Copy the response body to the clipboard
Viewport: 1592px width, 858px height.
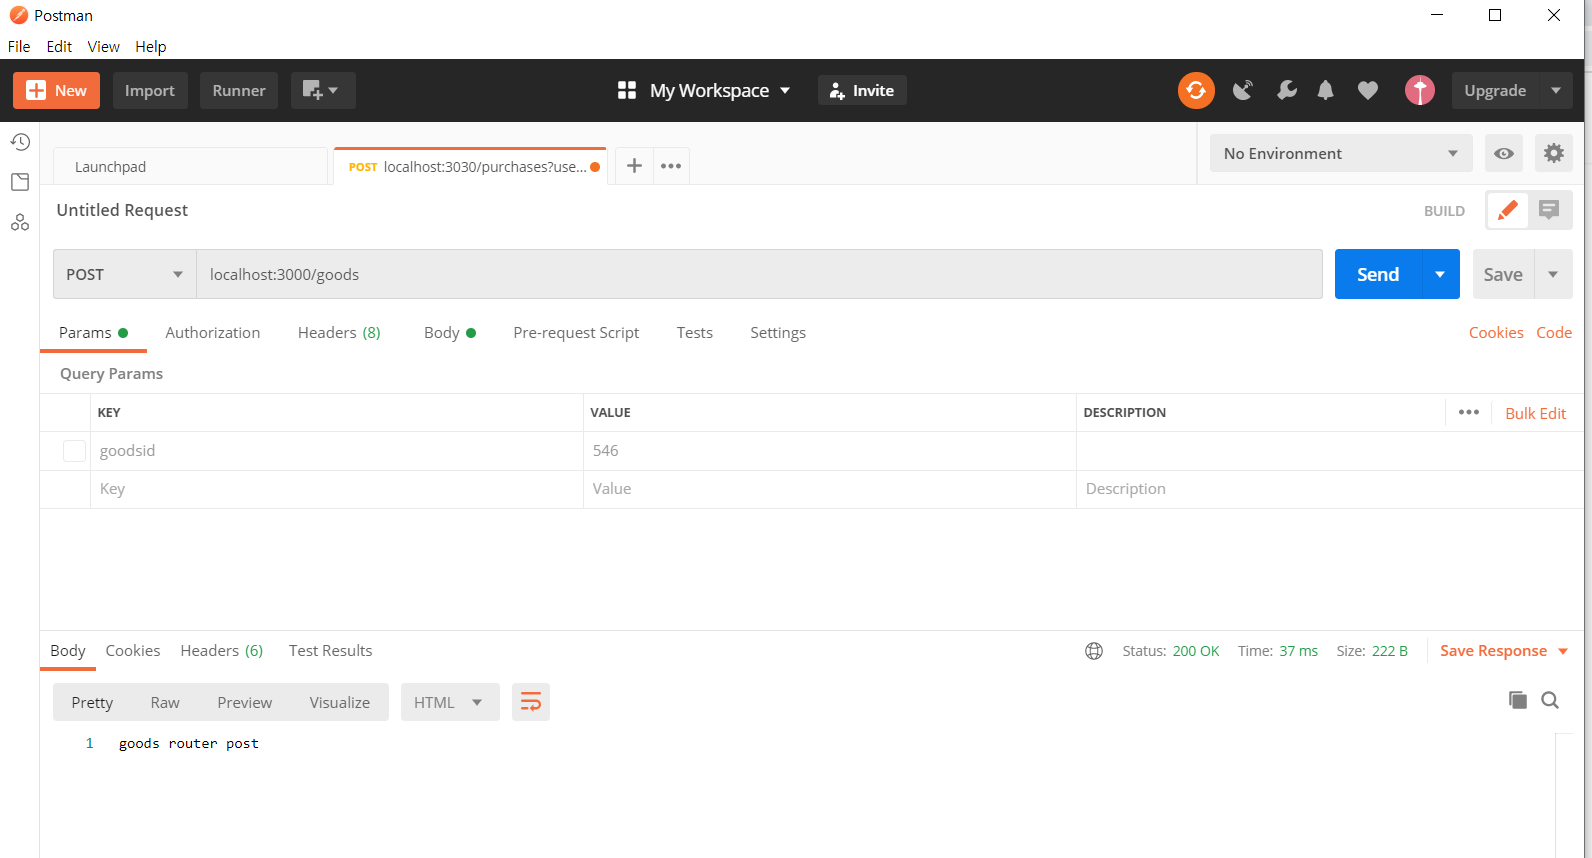1518,700
